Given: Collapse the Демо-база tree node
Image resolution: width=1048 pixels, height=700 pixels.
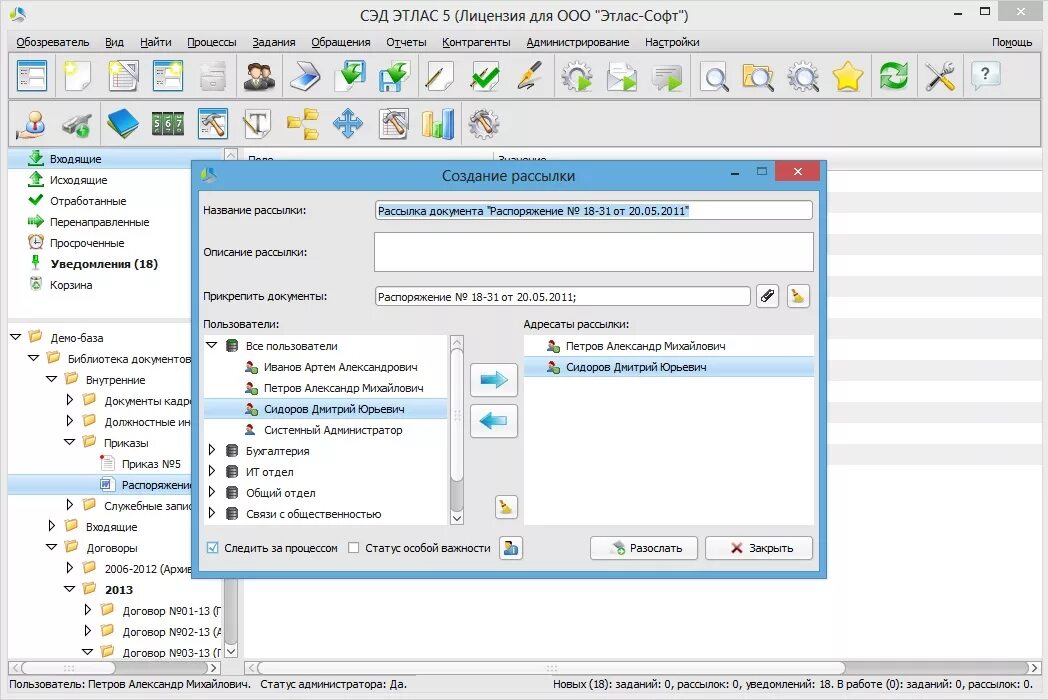Looking at the screenshot, I should [16, 337].
